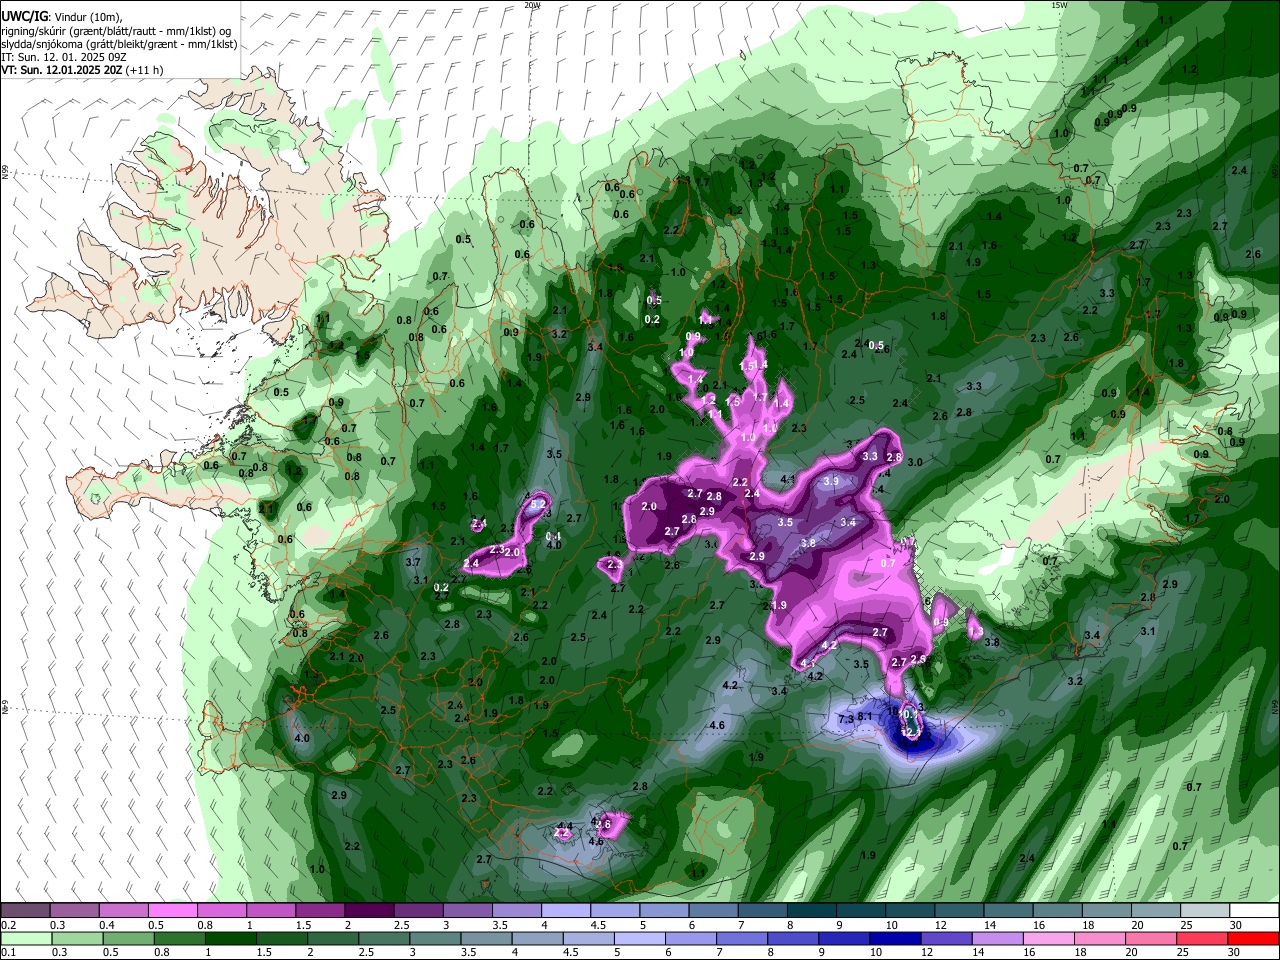This screenshot has width=1280, height=960.
Task: Click the '25' label in the upper legend row
Action: [x=1186, y=925]
